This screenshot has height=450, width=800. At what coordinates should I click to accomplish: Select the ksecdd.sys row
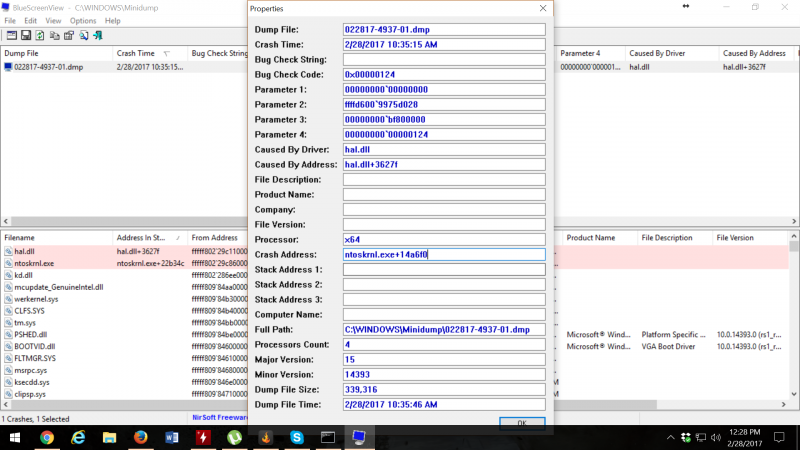pos(125,382)
